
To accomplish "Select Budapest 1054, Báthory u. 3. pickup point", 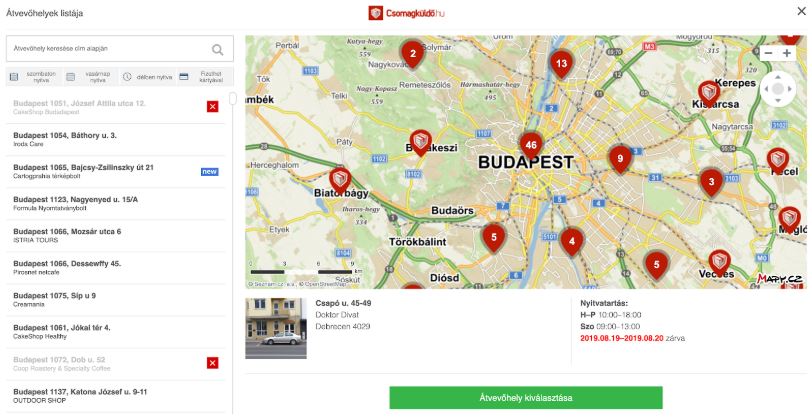I will point(115,140).
